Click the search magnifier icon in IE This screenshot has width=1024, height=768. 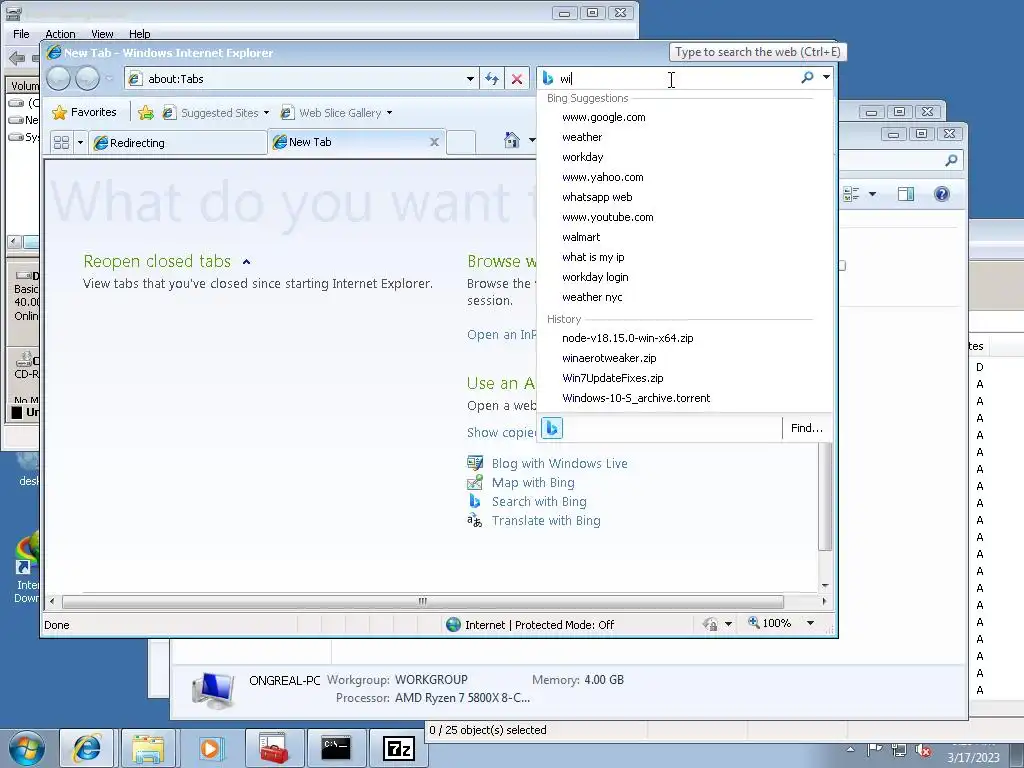[807, 78]
